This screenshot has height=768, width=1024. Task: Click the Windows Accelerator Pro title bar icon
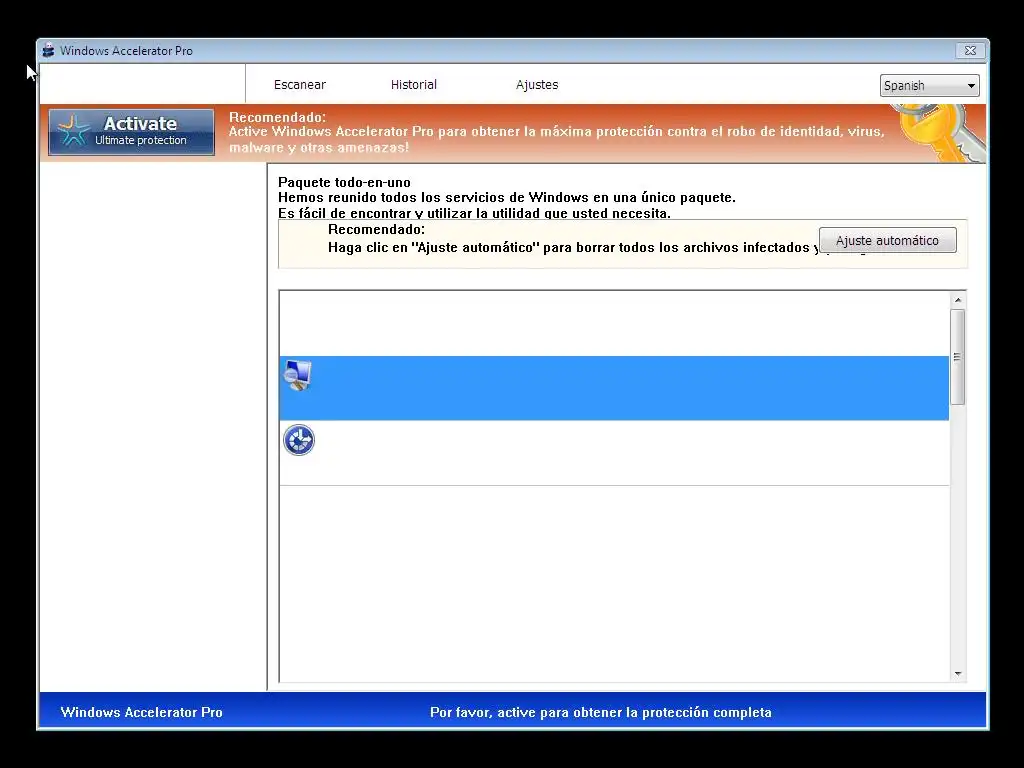(x=48, y=50)
